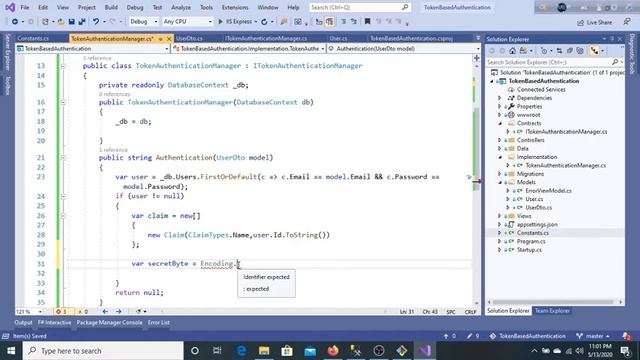640x360 pixels.
Task: Open the Analyze menu
Action: pyautogui.click(x=181, y=7)
